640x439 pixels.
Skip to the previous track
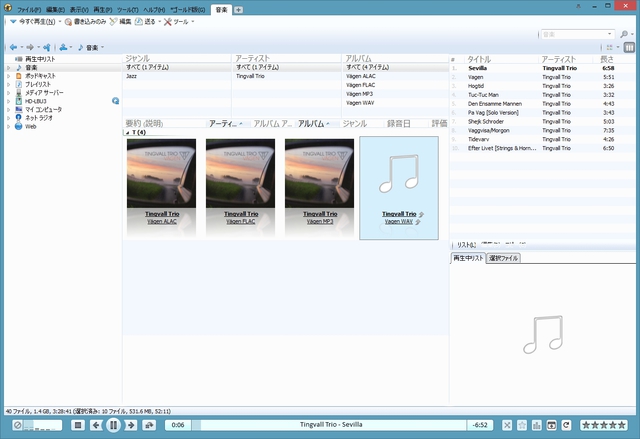point(96,425)
